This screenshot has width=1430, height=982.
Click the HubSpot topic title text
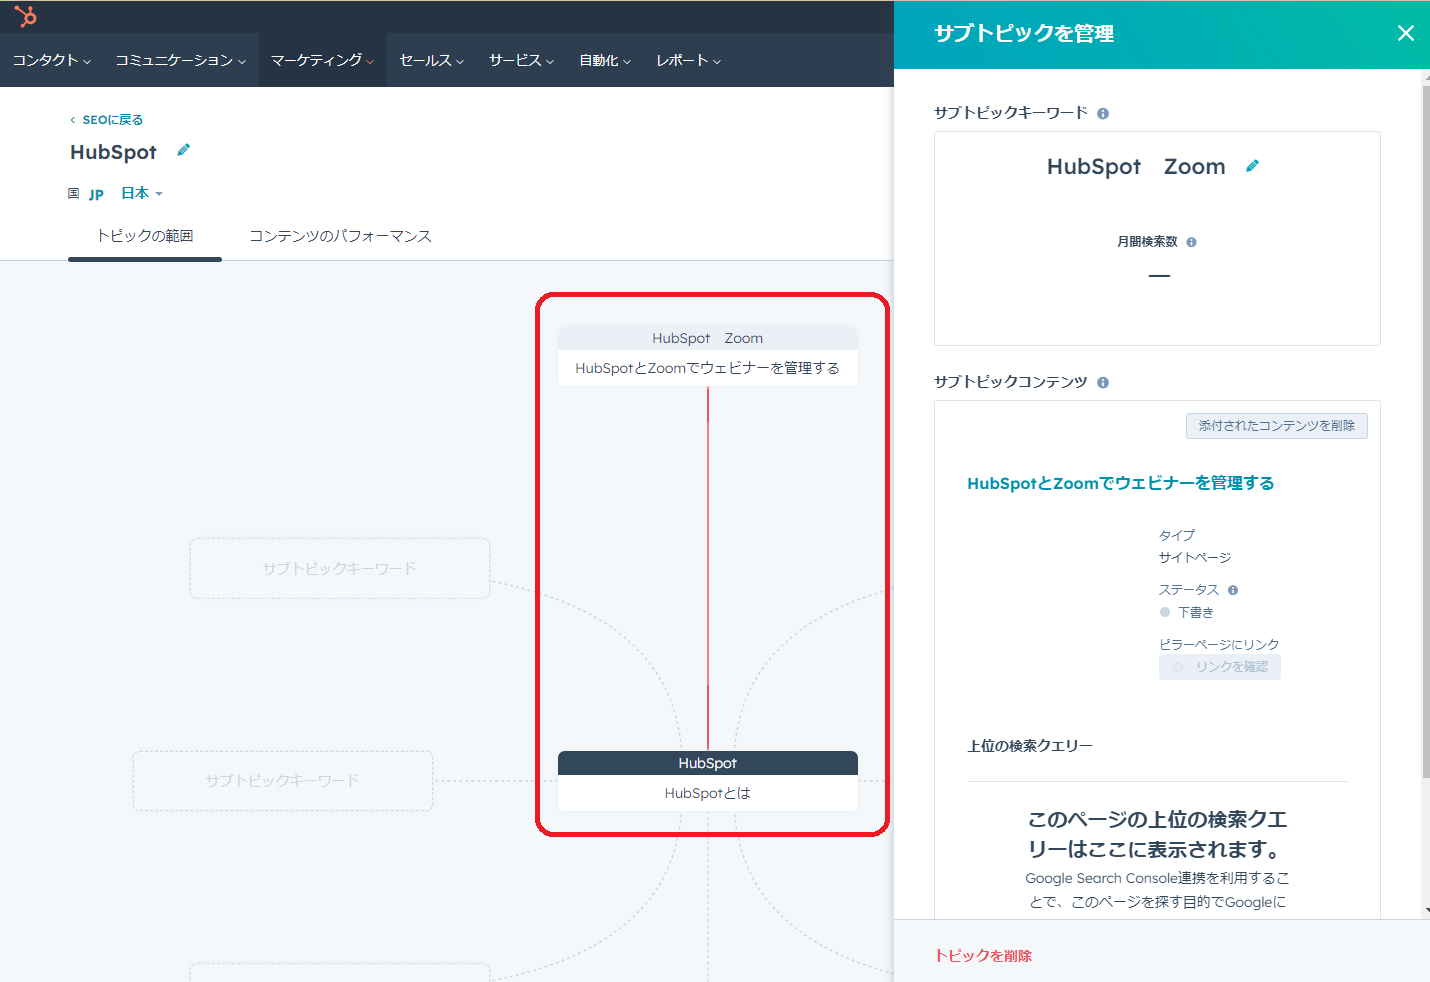113,152
